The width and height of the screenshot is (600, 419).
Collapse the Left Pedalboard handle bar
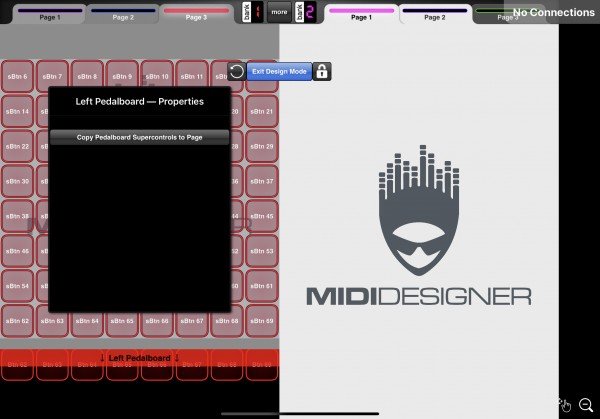pos(139,358)
